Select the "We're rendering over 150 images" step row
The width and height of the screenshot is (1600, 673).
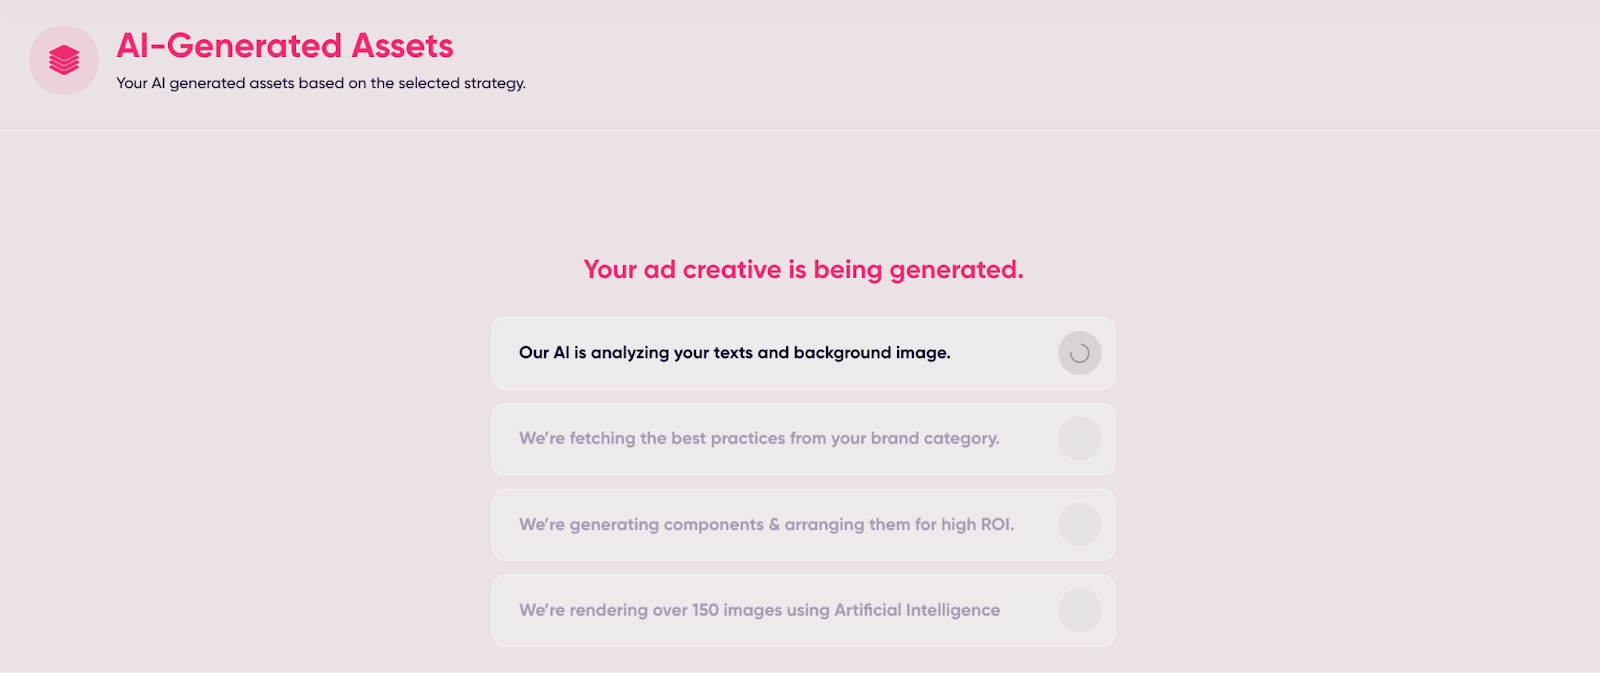[x=780, y=611]
